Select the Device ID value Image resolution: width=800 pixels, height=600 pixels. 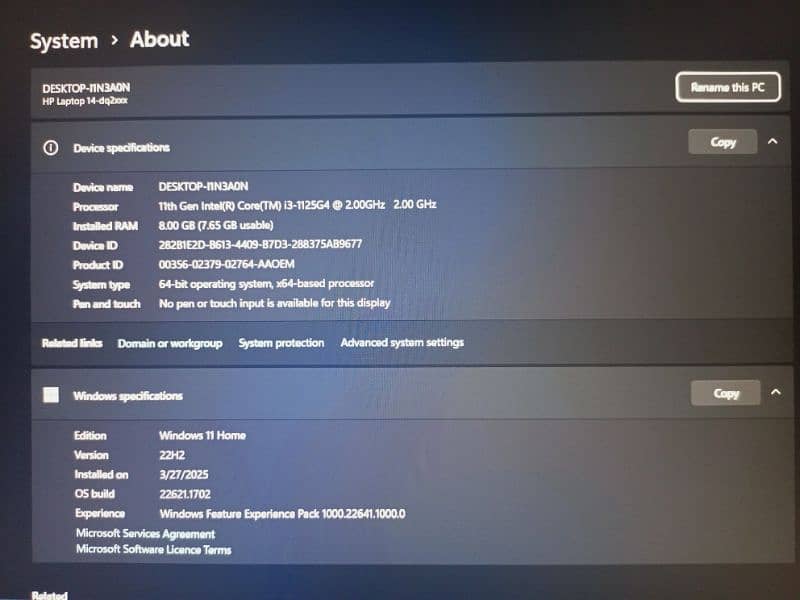(x=260, y=244)
